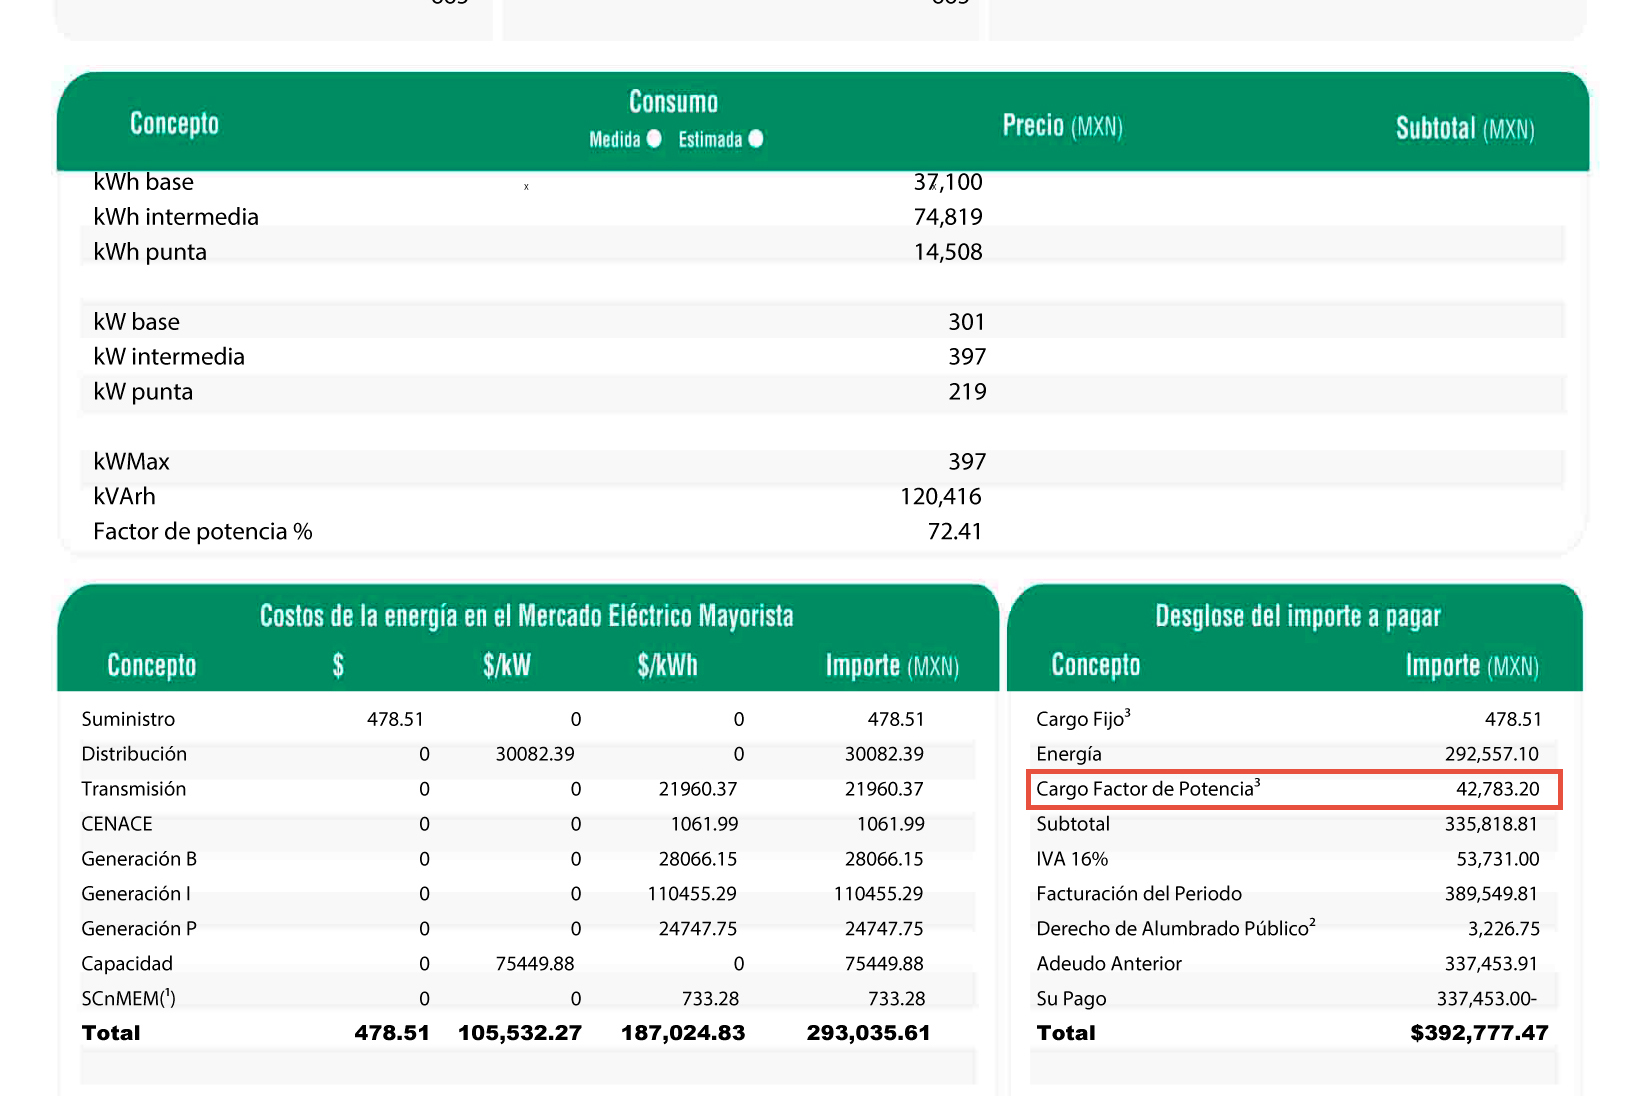Click the amount 42,783.20

[1498, 789]
